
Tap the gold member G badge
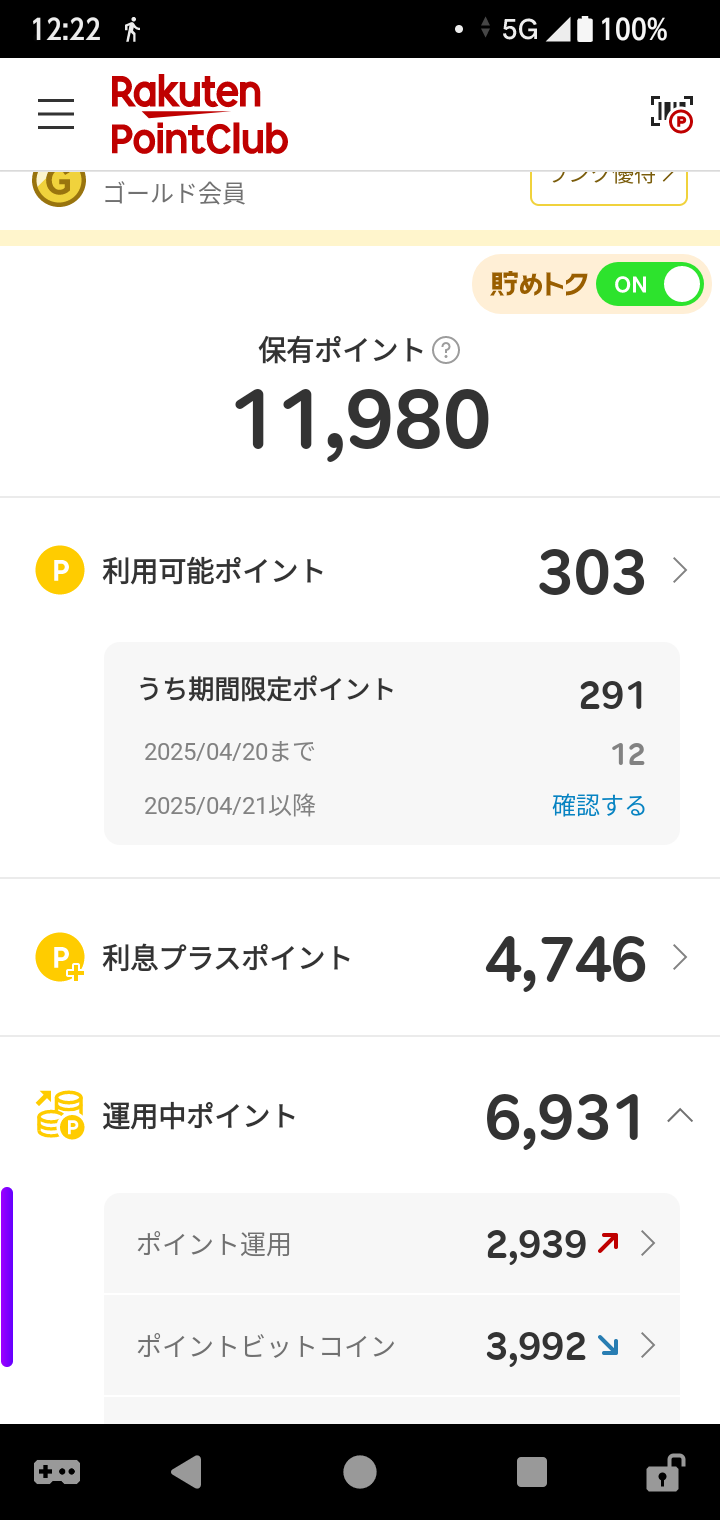[58, 187]
